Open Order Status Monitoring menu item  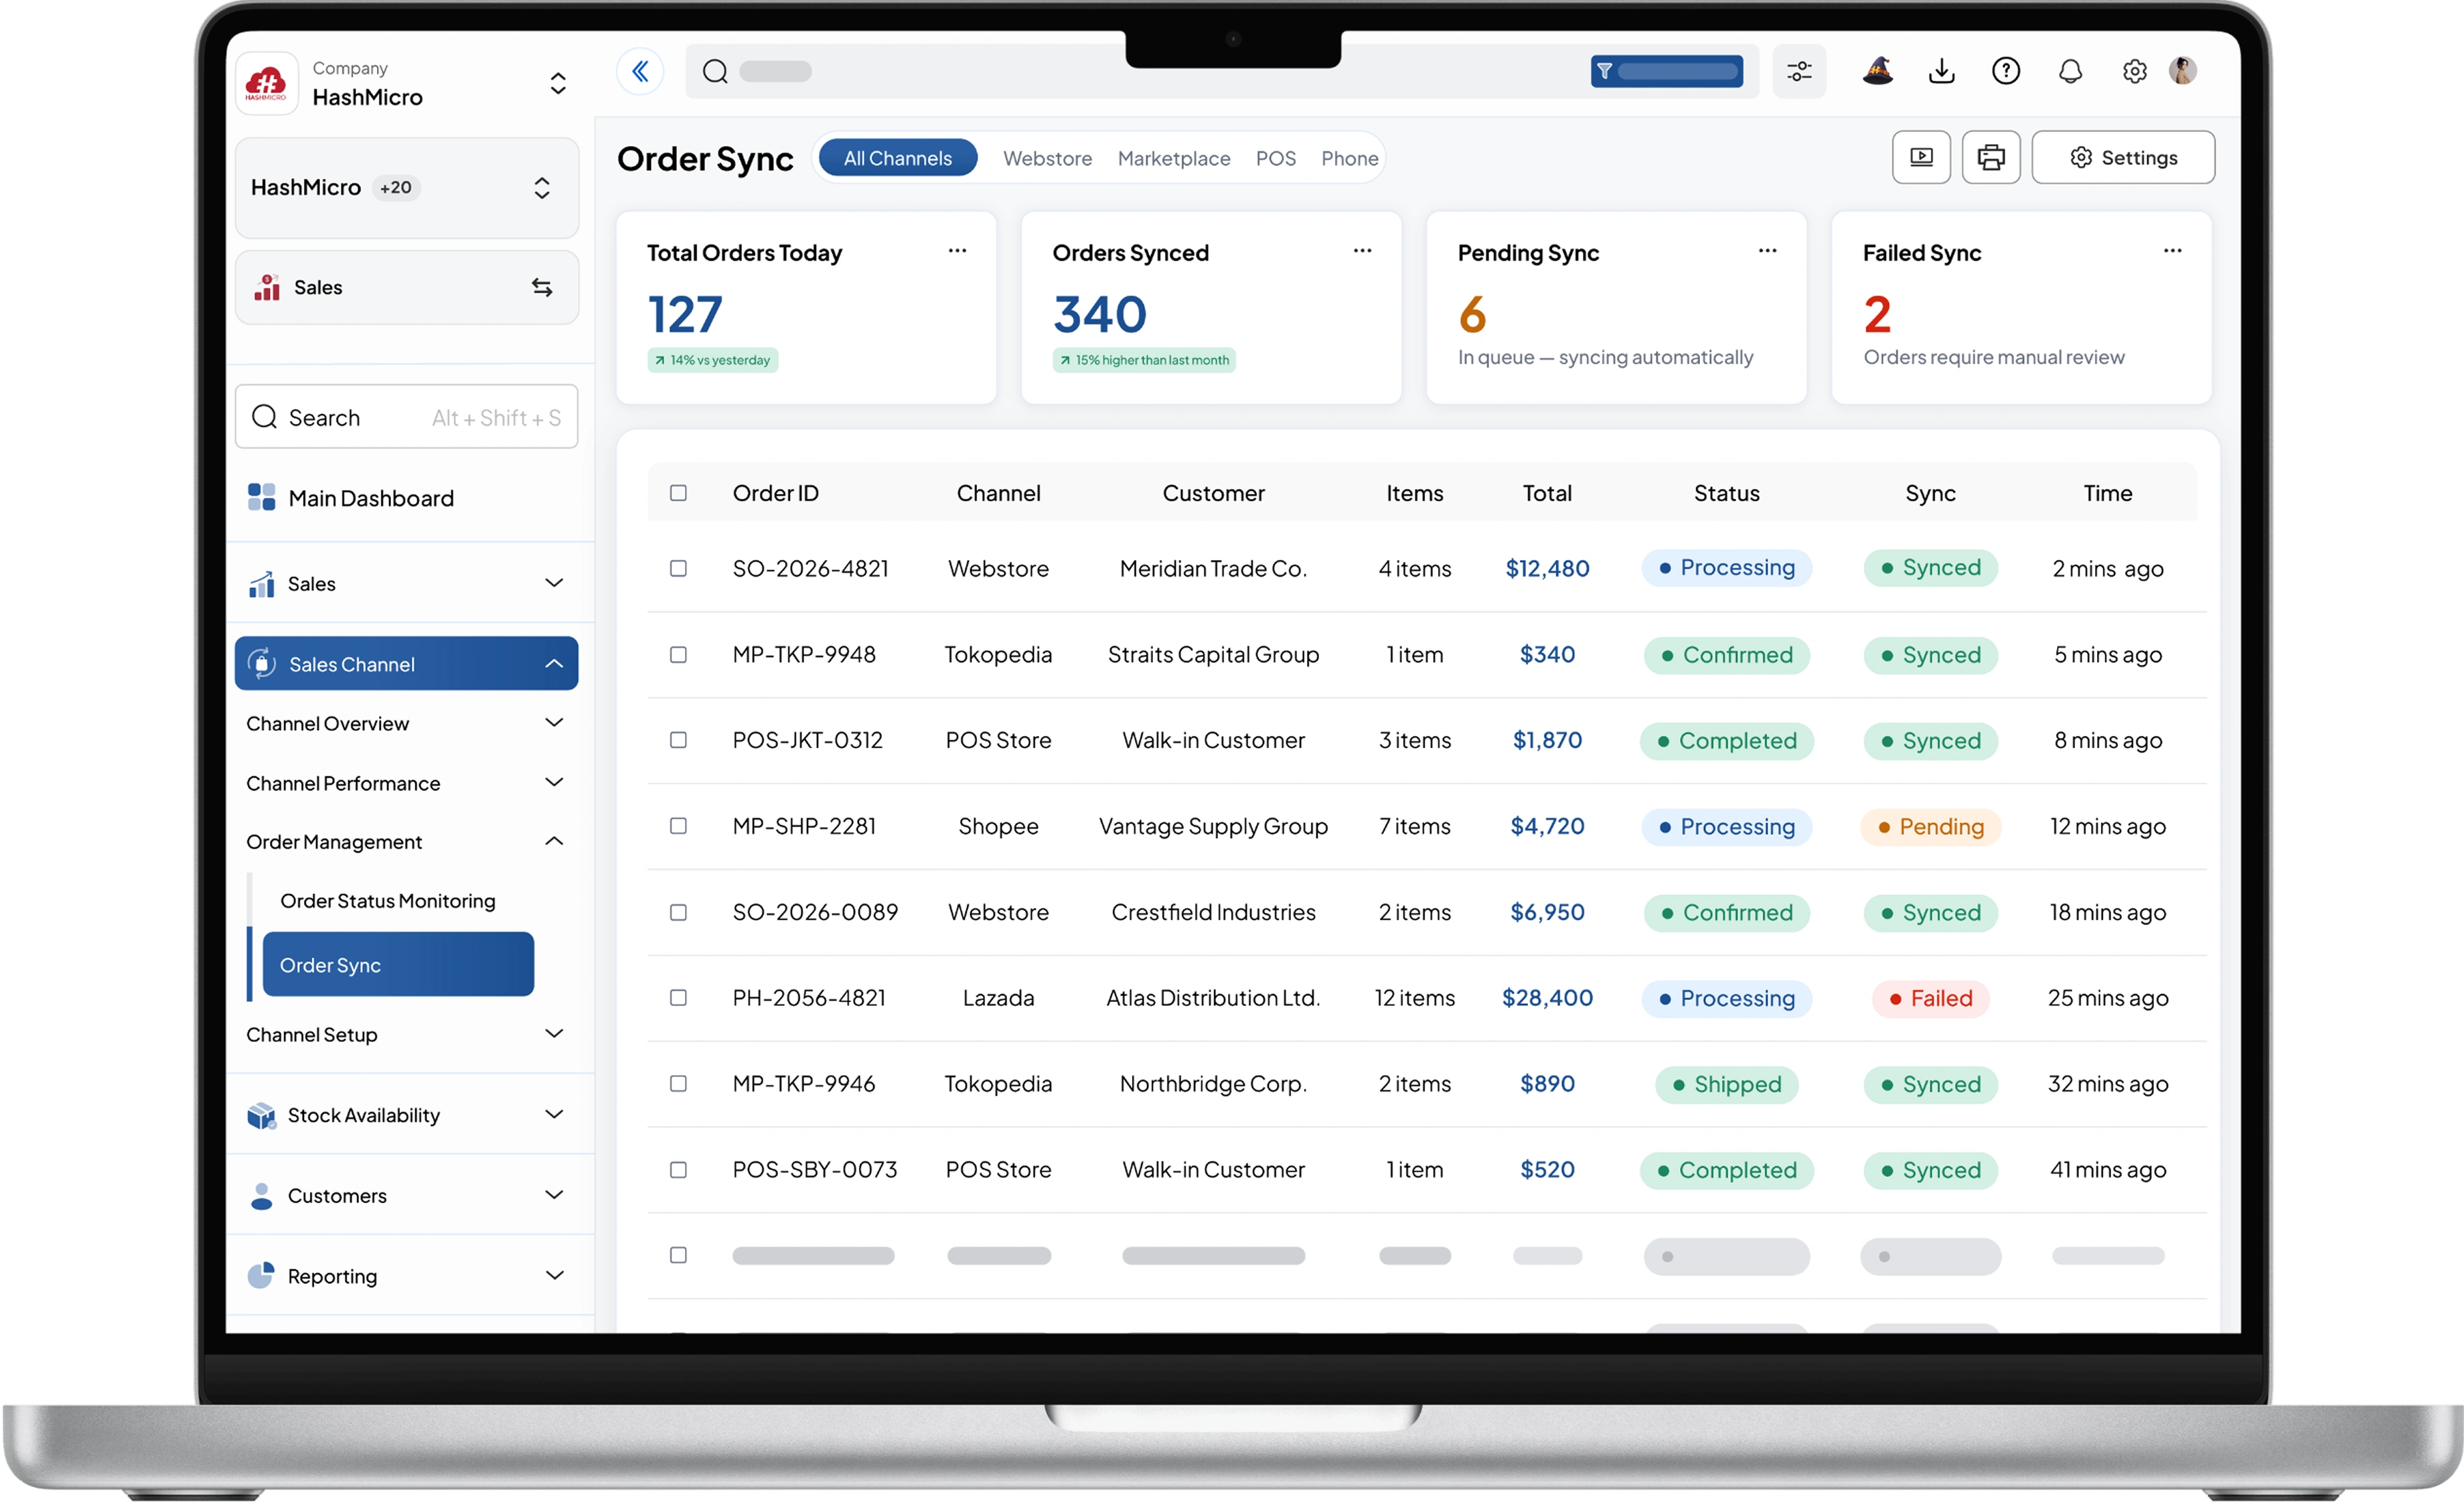coord(388,901)
